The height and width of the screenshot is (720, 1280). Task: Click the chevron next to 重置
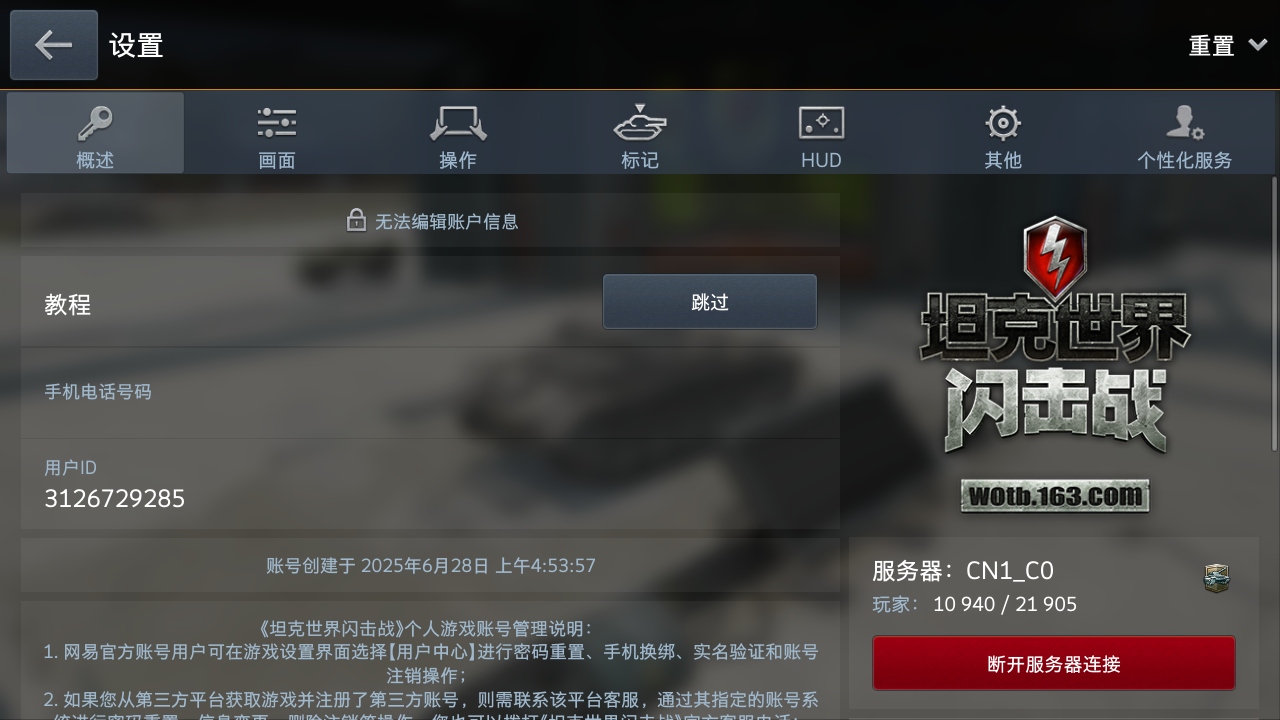point(1258,45)
